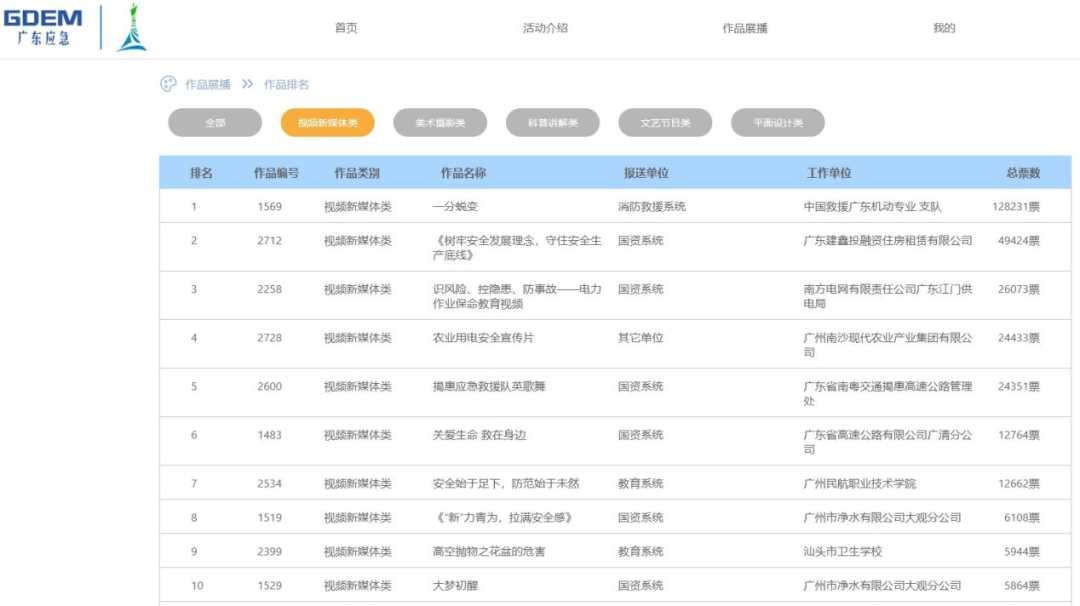Click vote count 128231票
Viewport: 1080px width, 606px height.
pyautogui.click(x=1016, y=206)
